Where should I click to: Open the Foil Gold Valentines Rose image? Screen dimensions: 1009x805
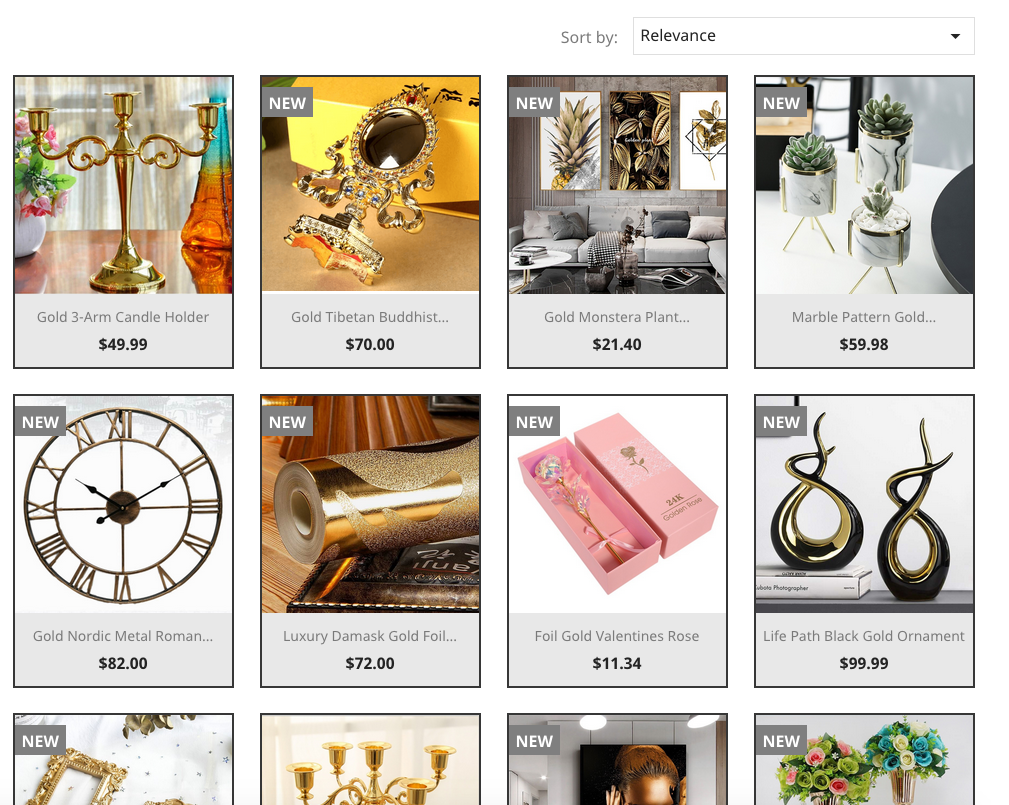coord(618,504)
